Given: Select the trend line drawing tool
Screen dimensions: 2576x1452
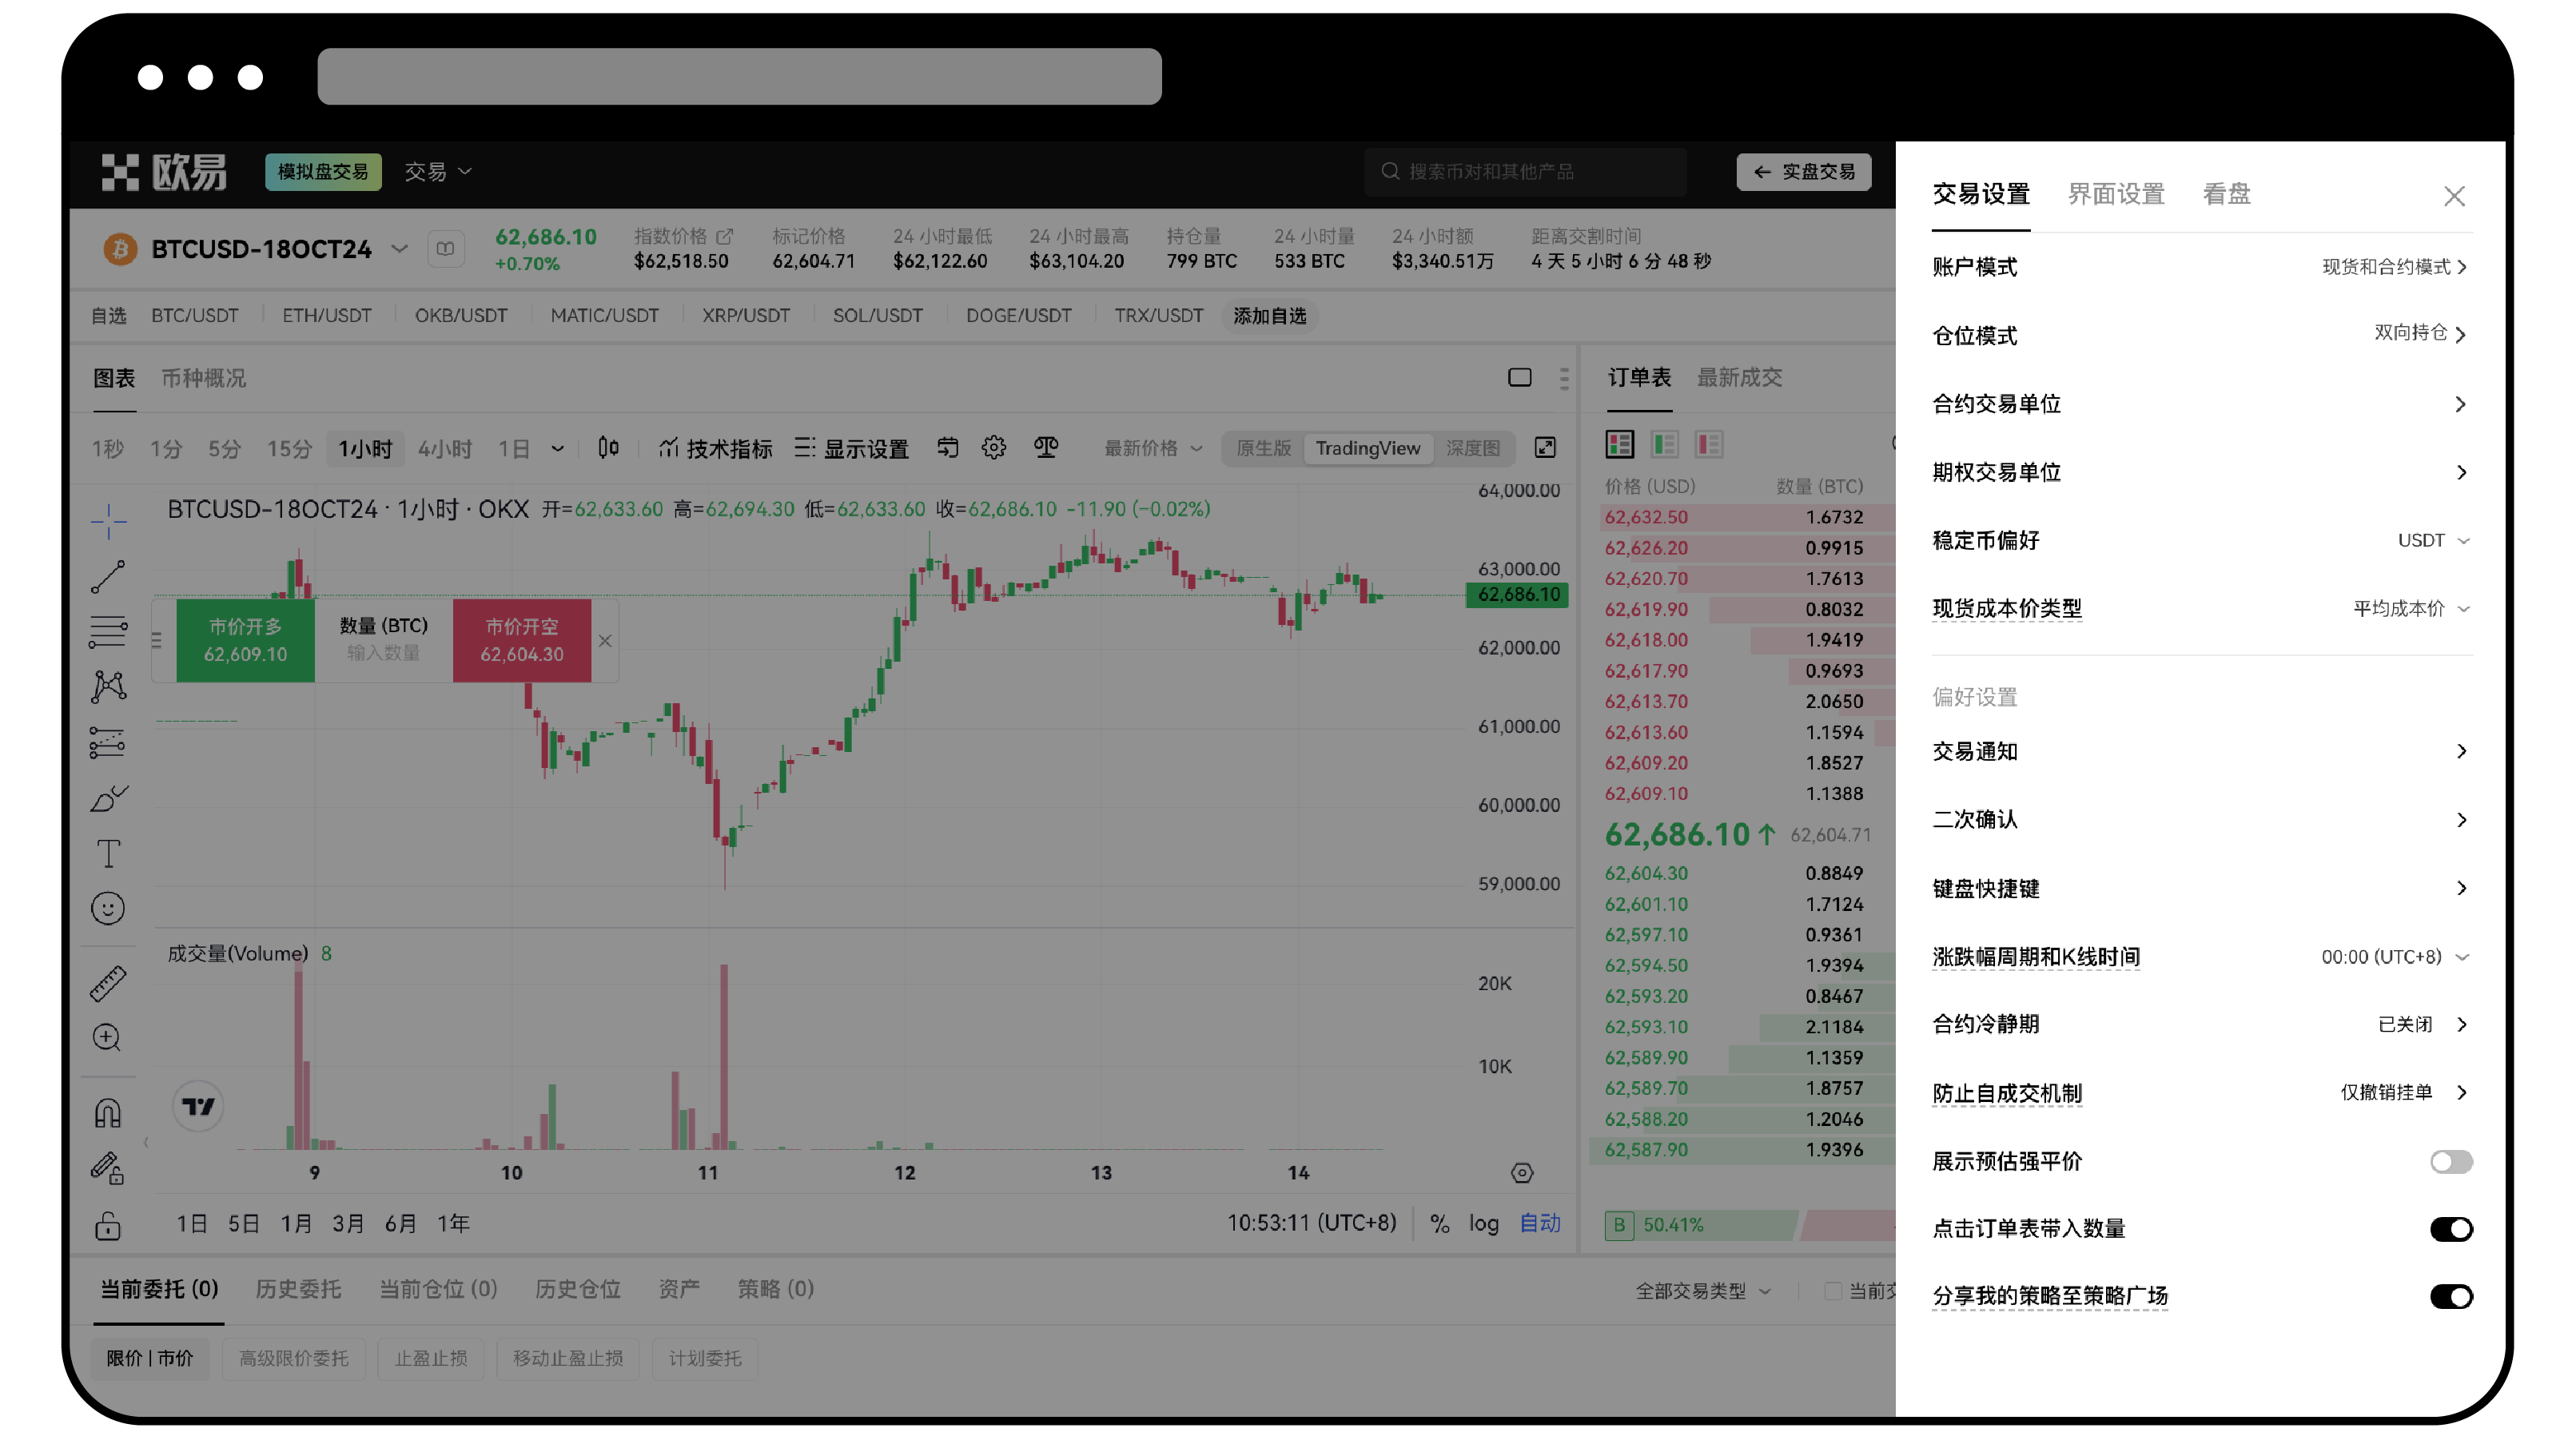Looking at the screenshot, I should 108,576.
